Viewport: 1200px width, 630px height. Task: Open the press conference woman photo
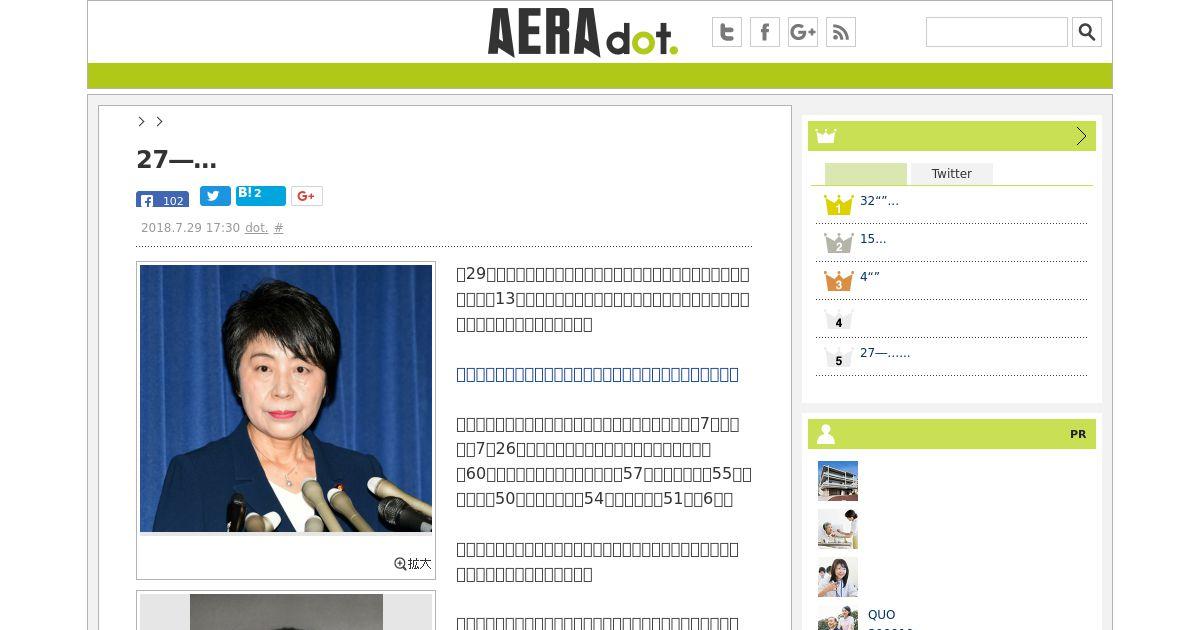[x=286, y=398]
